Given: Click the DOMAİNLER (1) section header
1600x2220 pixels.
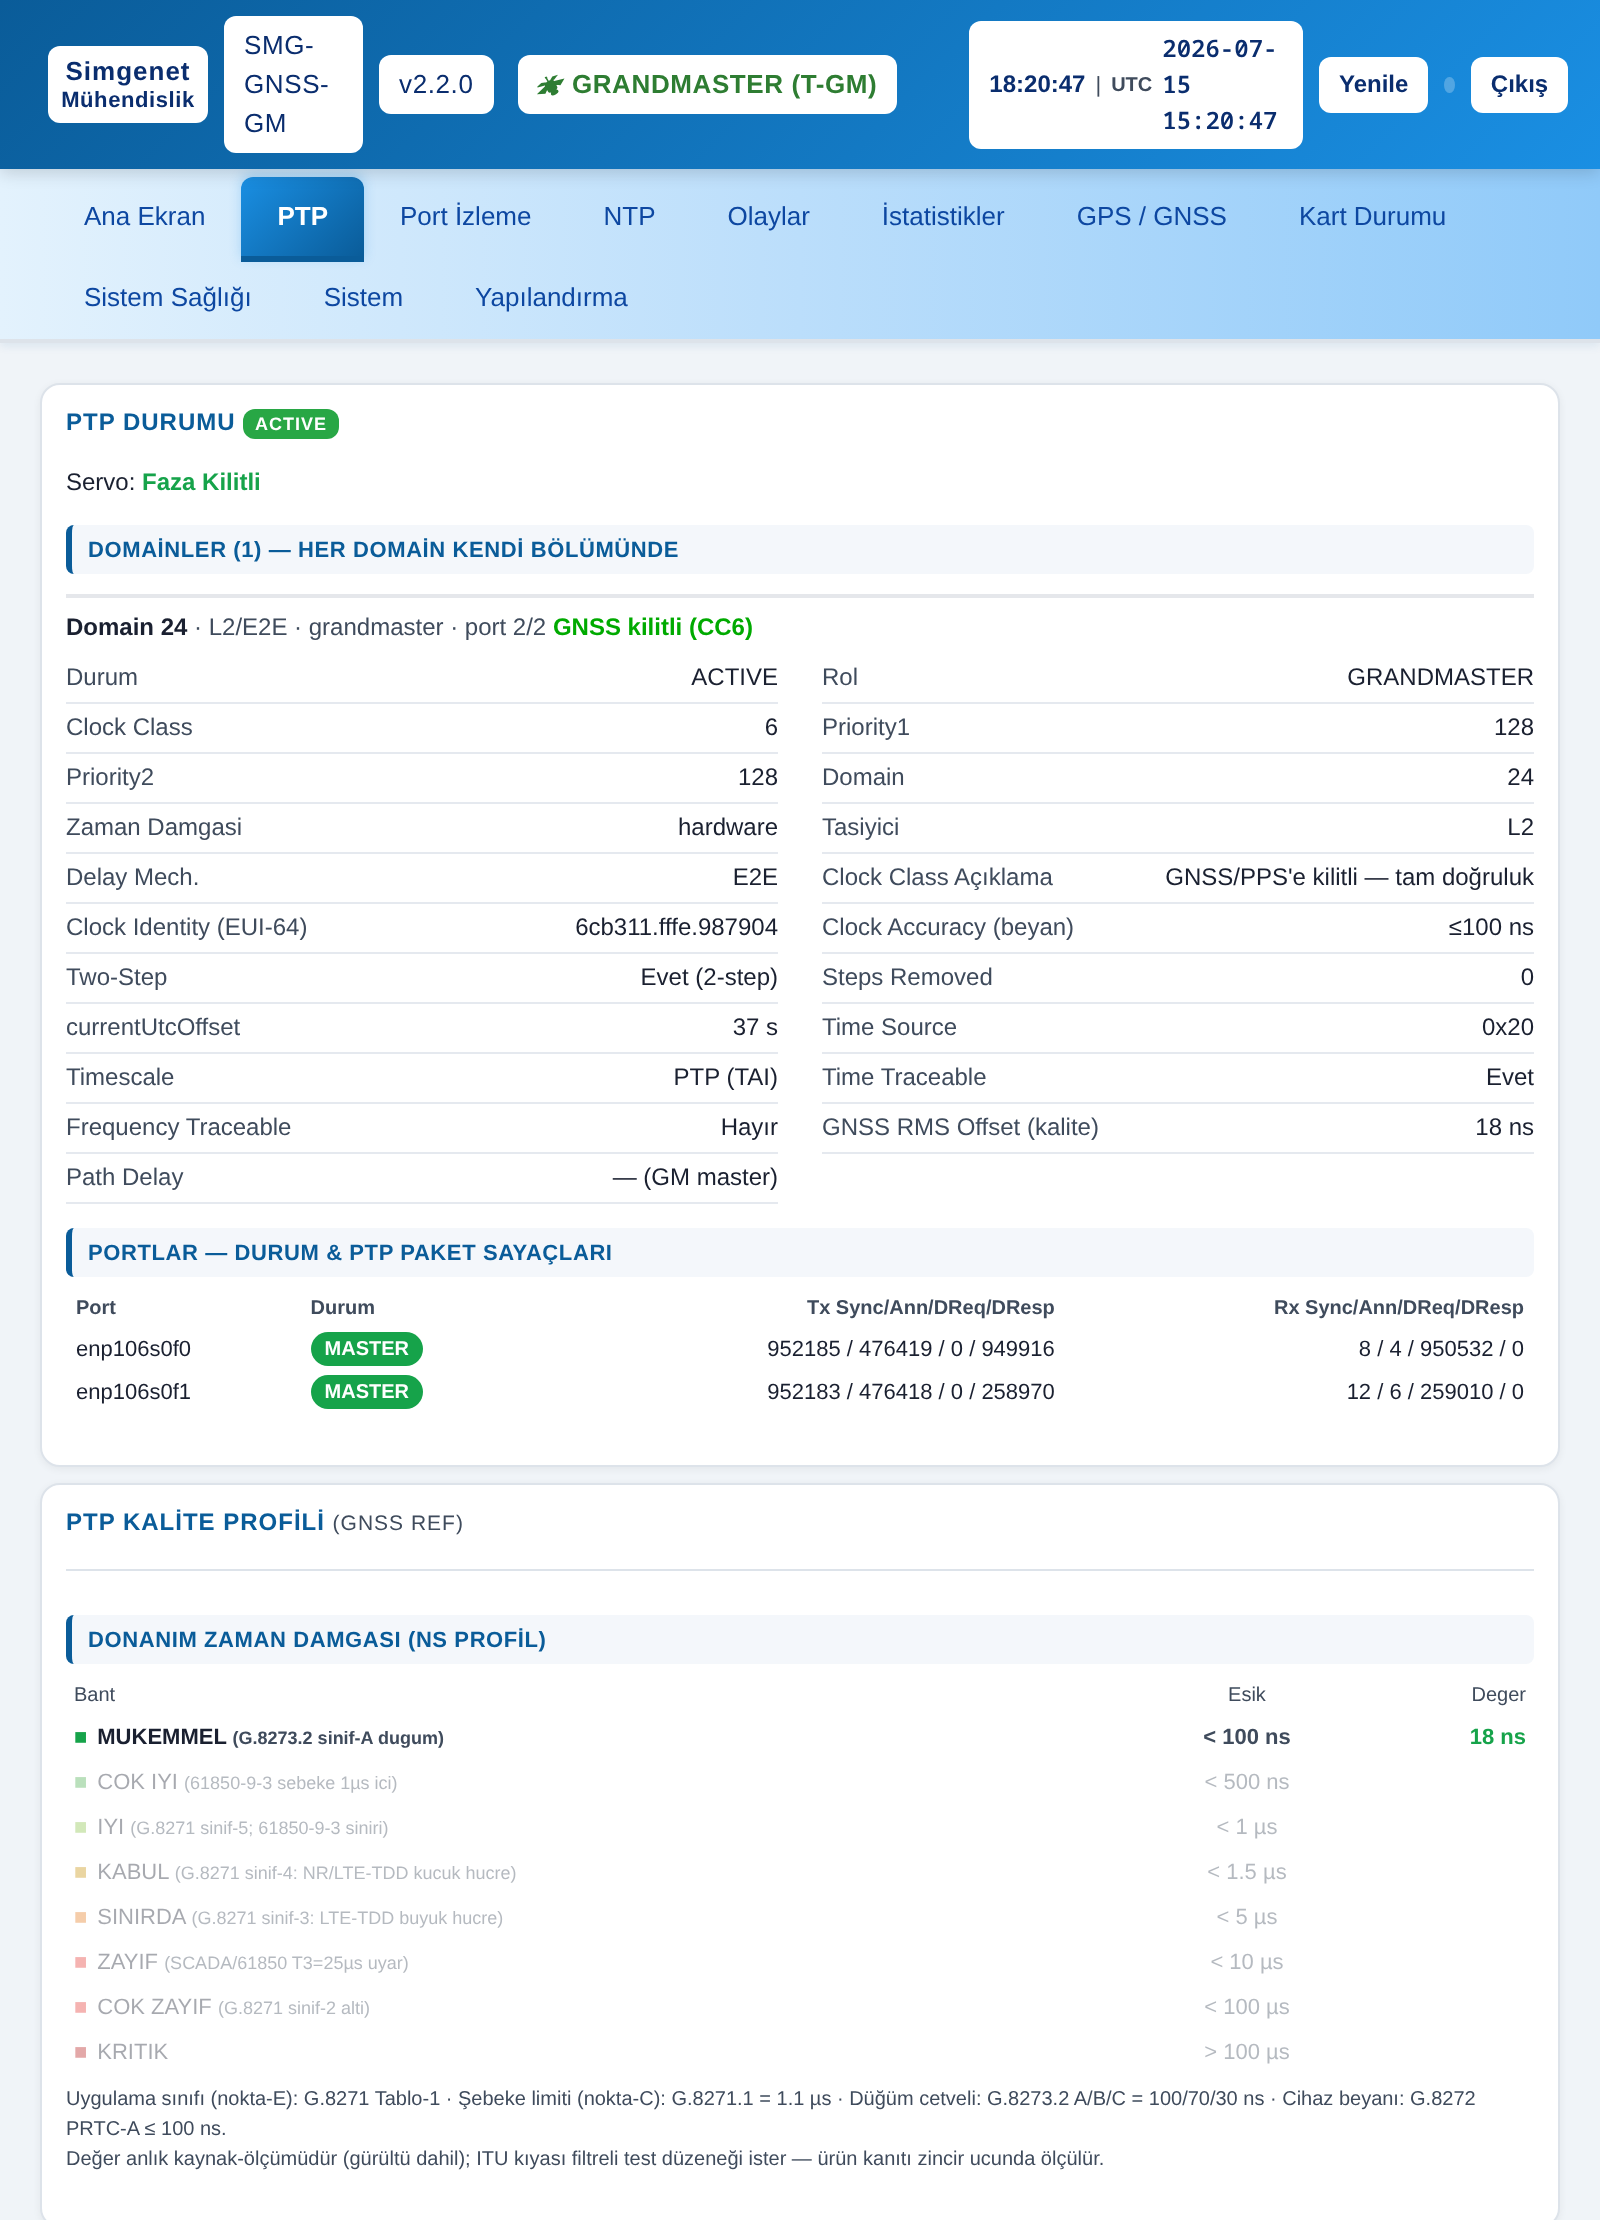Looking at the screenshot, I should [800, 550].
